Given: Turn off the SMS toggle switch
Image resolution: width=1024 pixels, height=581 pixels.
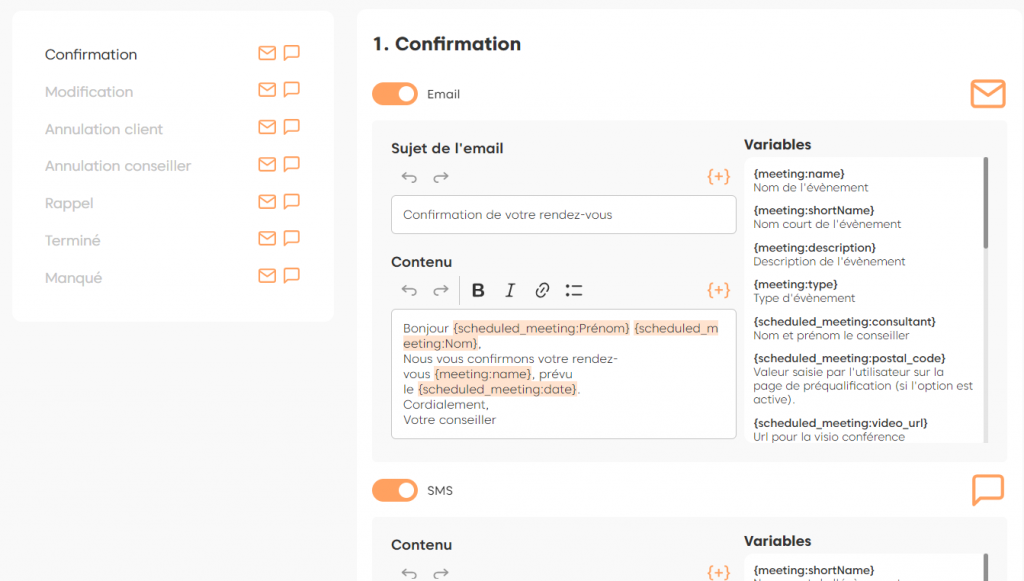Looking at the screenshot, I should 394,491.
